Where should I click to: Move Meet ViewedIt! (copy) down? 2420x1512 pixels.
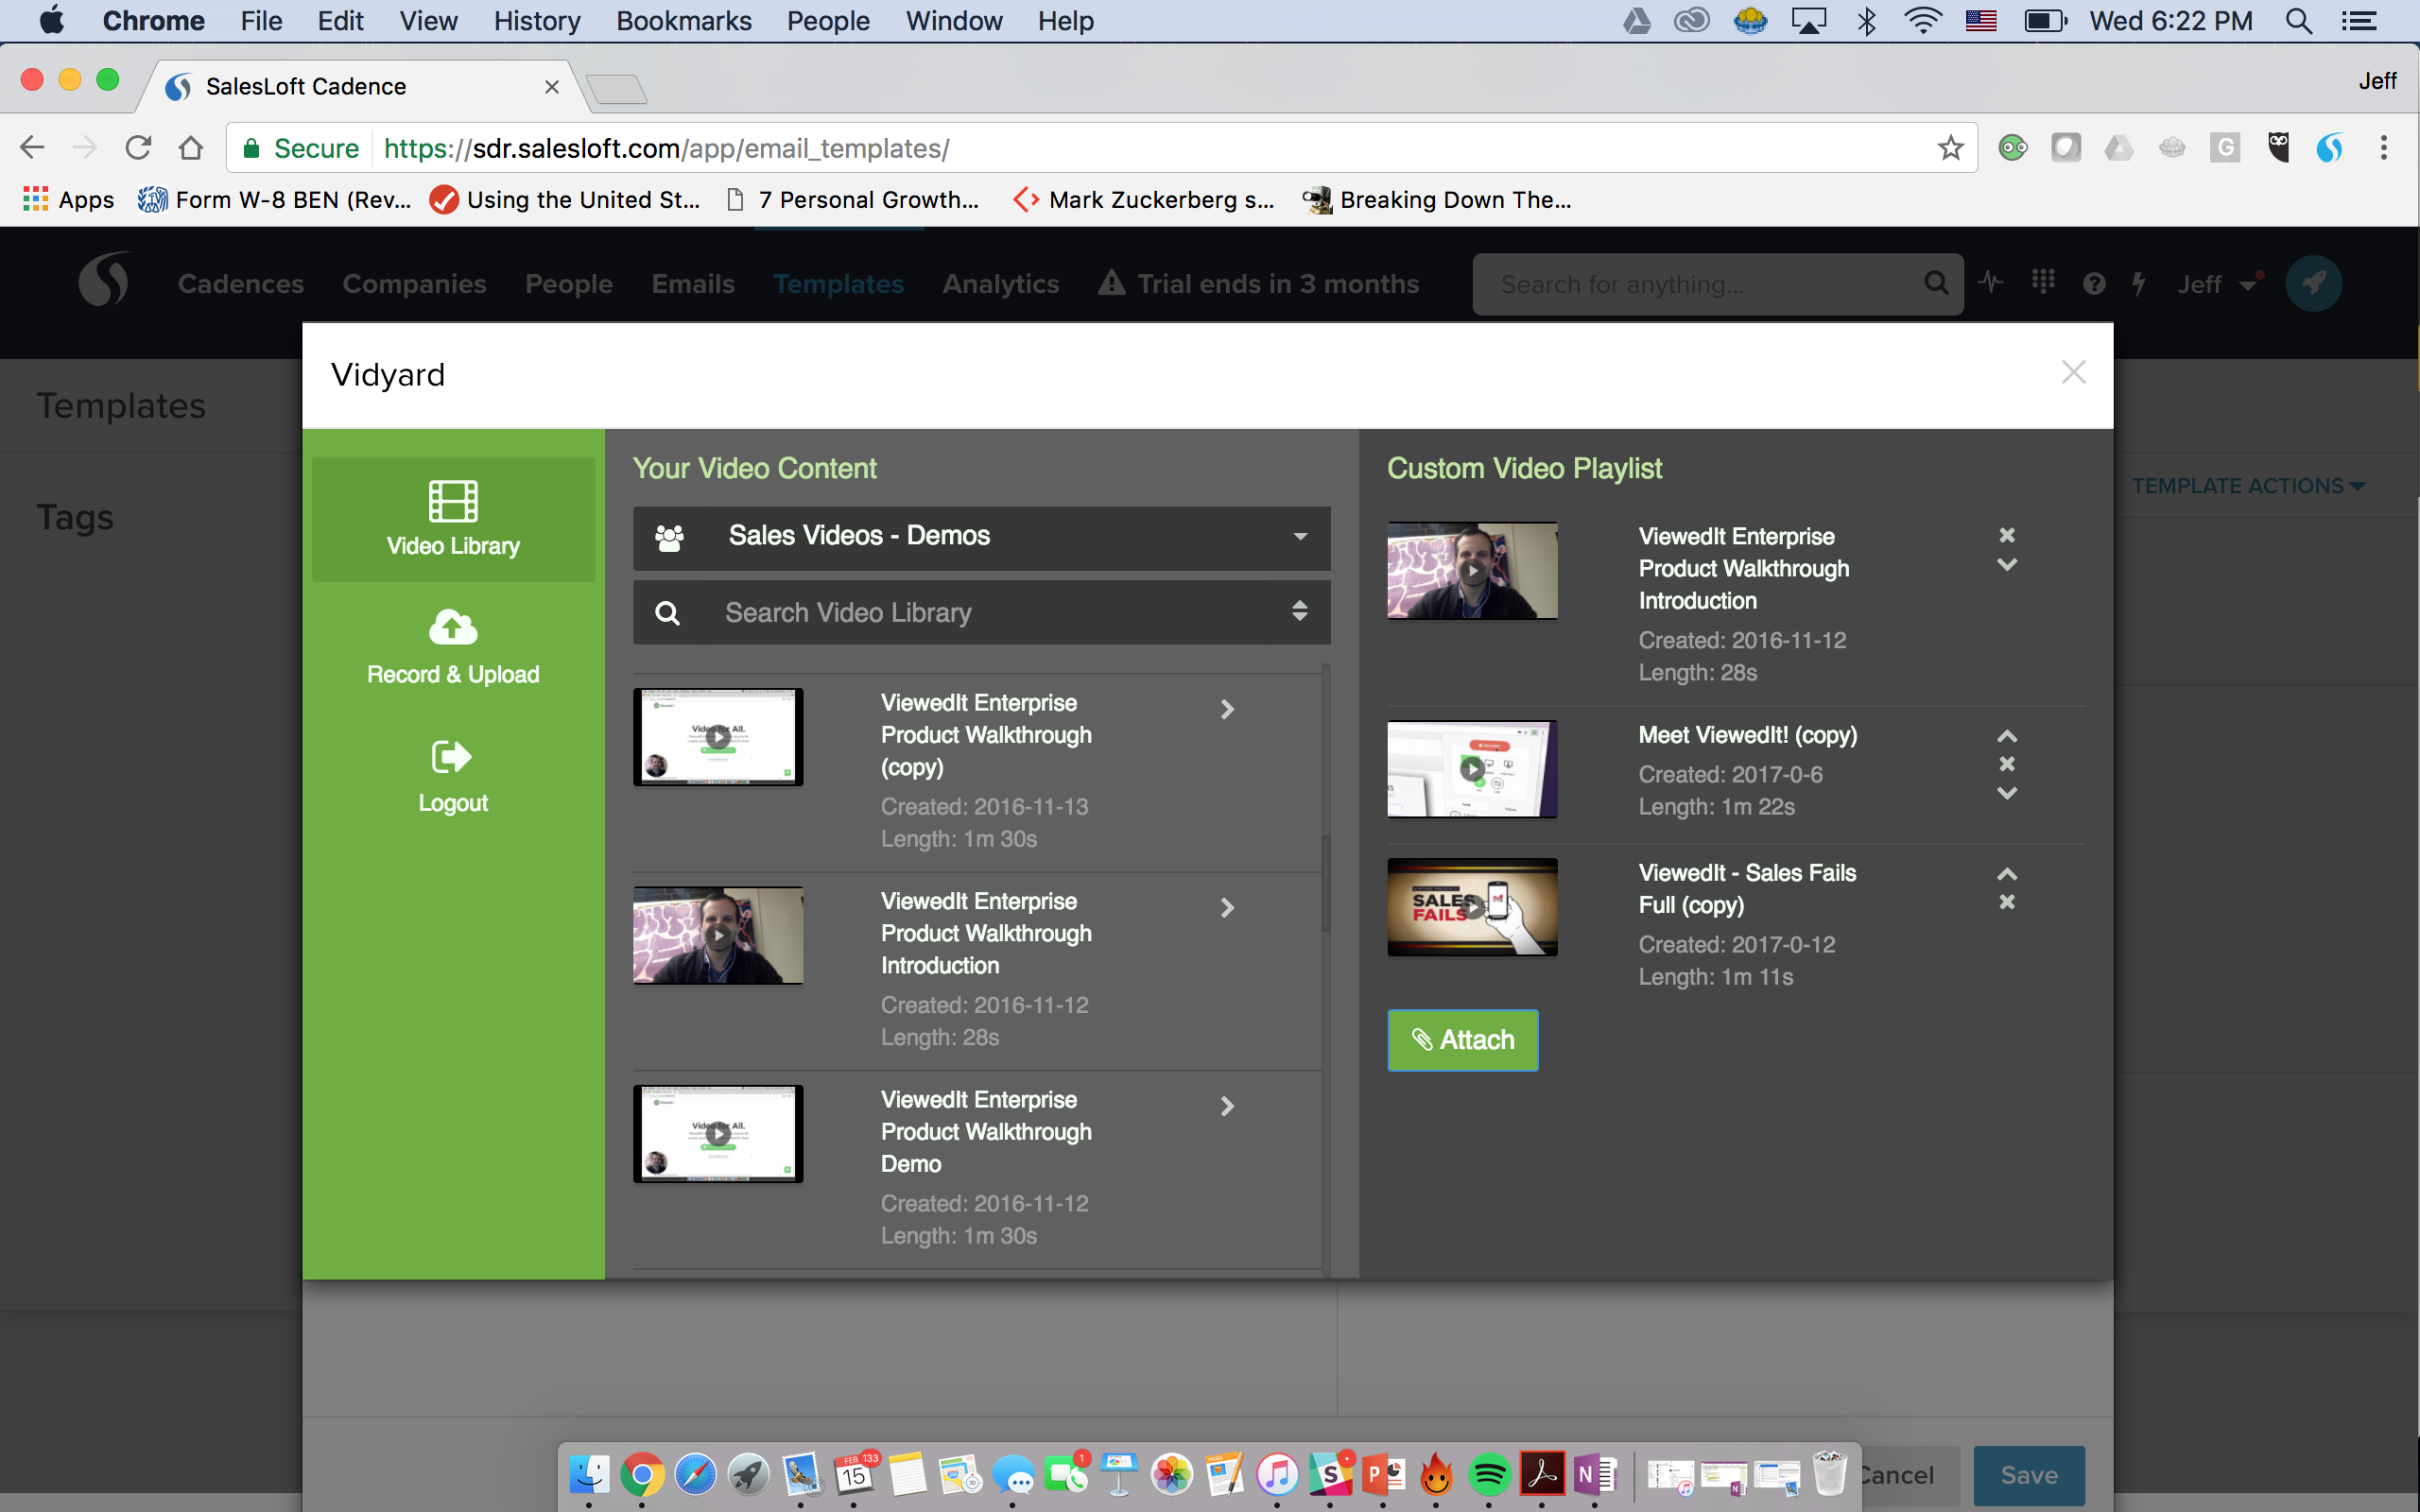pyautogui.click(x=2006, y=793)
